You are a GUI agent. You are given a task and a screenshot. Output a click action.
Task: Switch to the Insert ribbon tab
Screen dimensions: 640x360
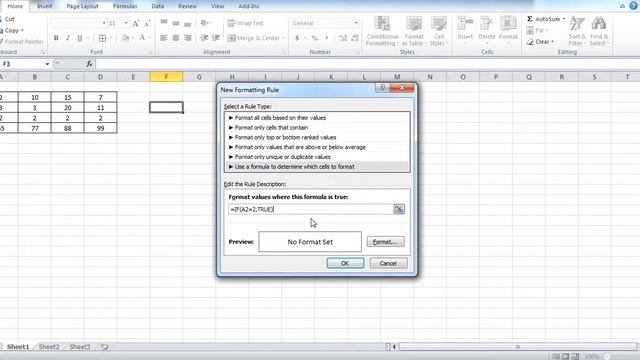coord(44,6)
